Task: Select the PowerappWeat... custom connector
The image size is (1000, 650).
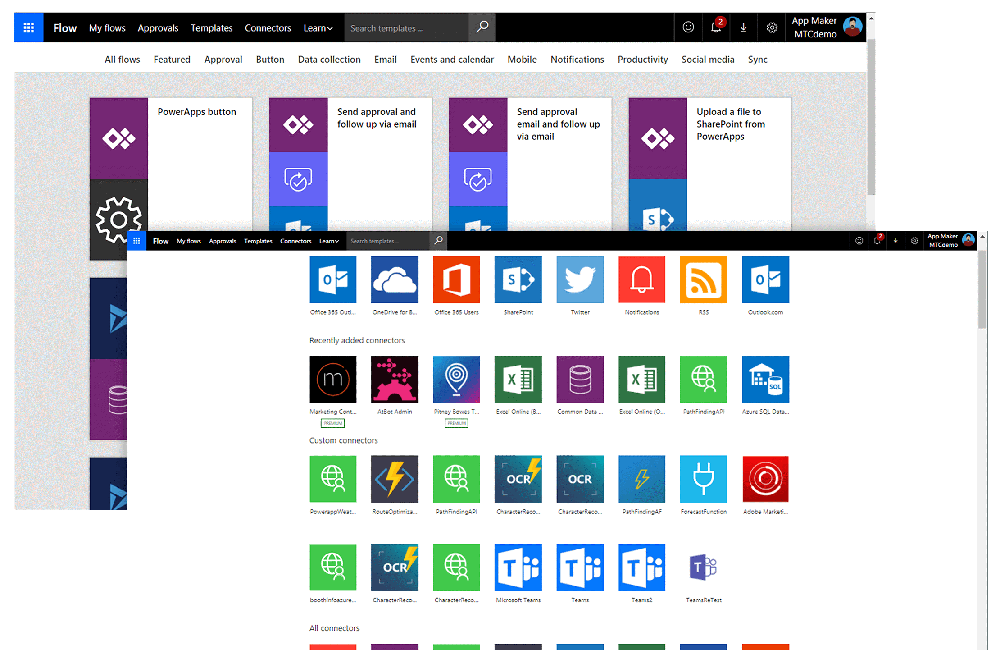Action: 332,479
